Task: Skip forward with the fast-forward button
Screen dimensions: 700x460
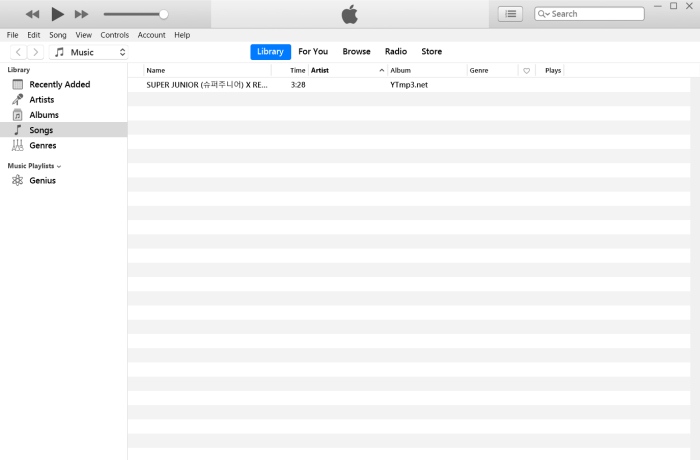Action: pyautogui.click(x=81, y=14)
